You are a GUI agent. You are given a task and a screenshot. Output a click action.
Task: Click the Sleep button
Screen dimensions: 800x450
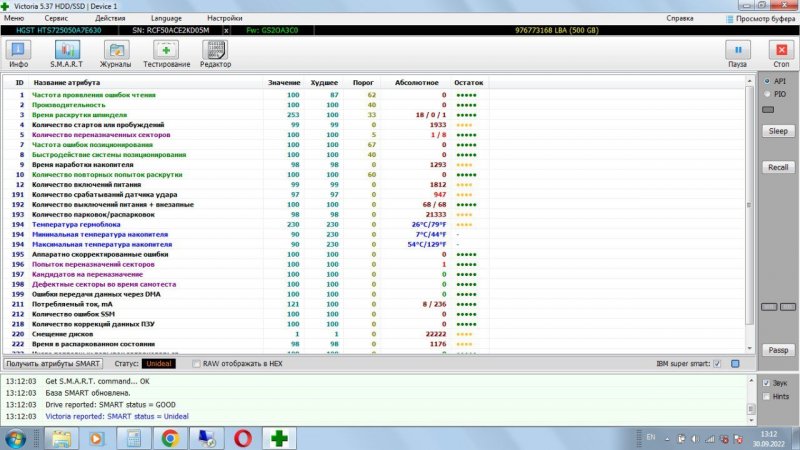(x=777, y=131)
